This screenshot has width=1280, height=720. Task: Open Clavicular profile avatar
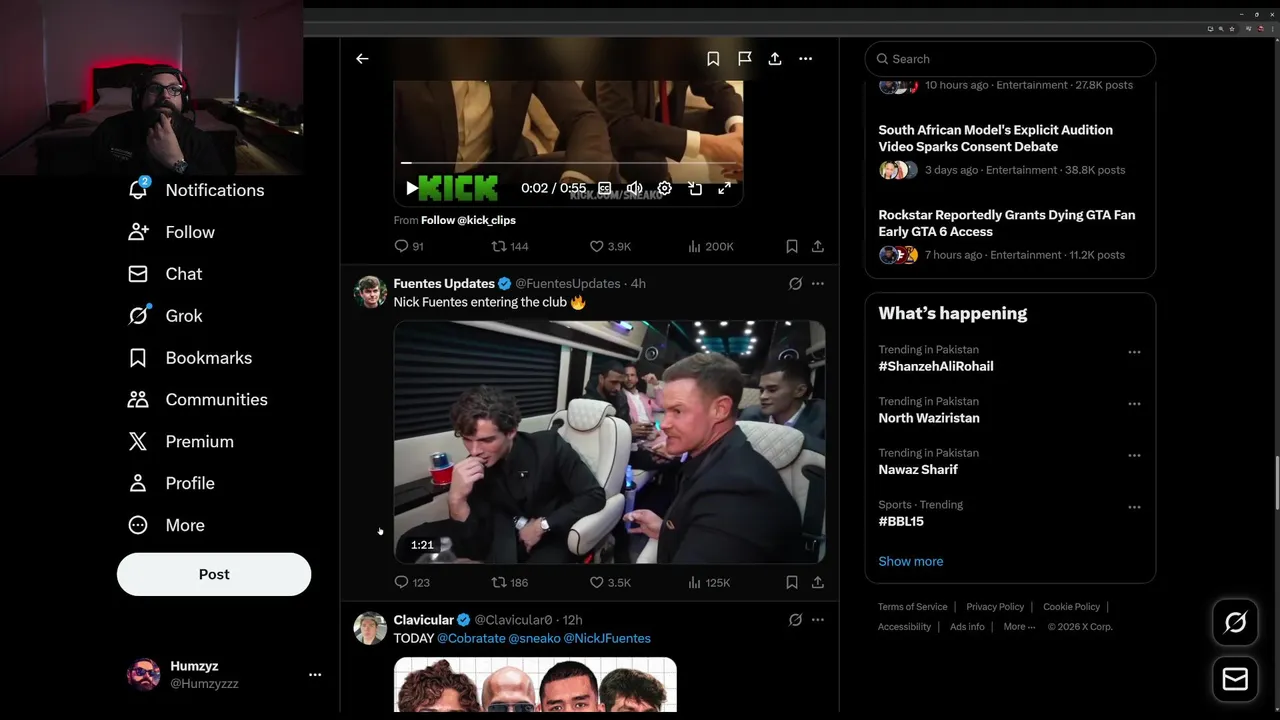[370, 628]
